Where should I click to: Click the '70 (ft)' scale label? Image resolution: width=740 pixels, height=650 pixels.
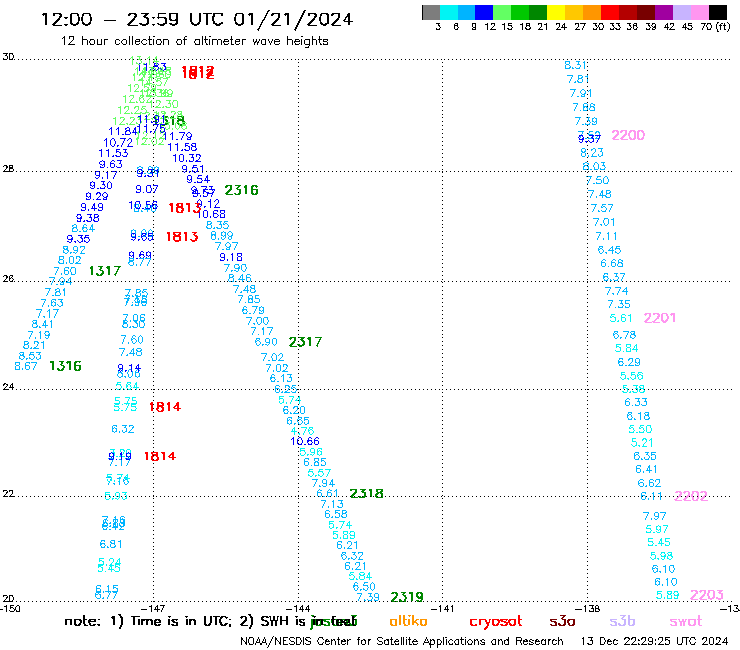[x=715, y=26]
